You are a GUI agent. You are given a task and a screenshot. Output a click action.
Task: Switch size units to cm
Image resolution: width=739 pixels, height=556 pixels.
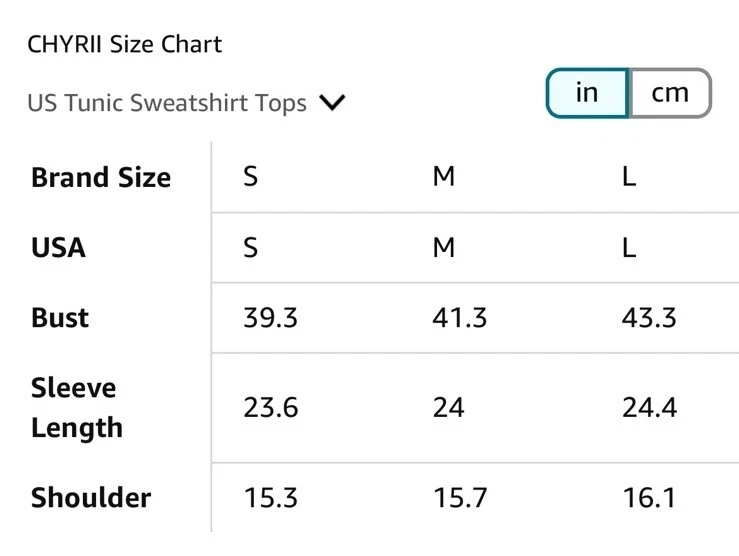(x=670, y=94)
